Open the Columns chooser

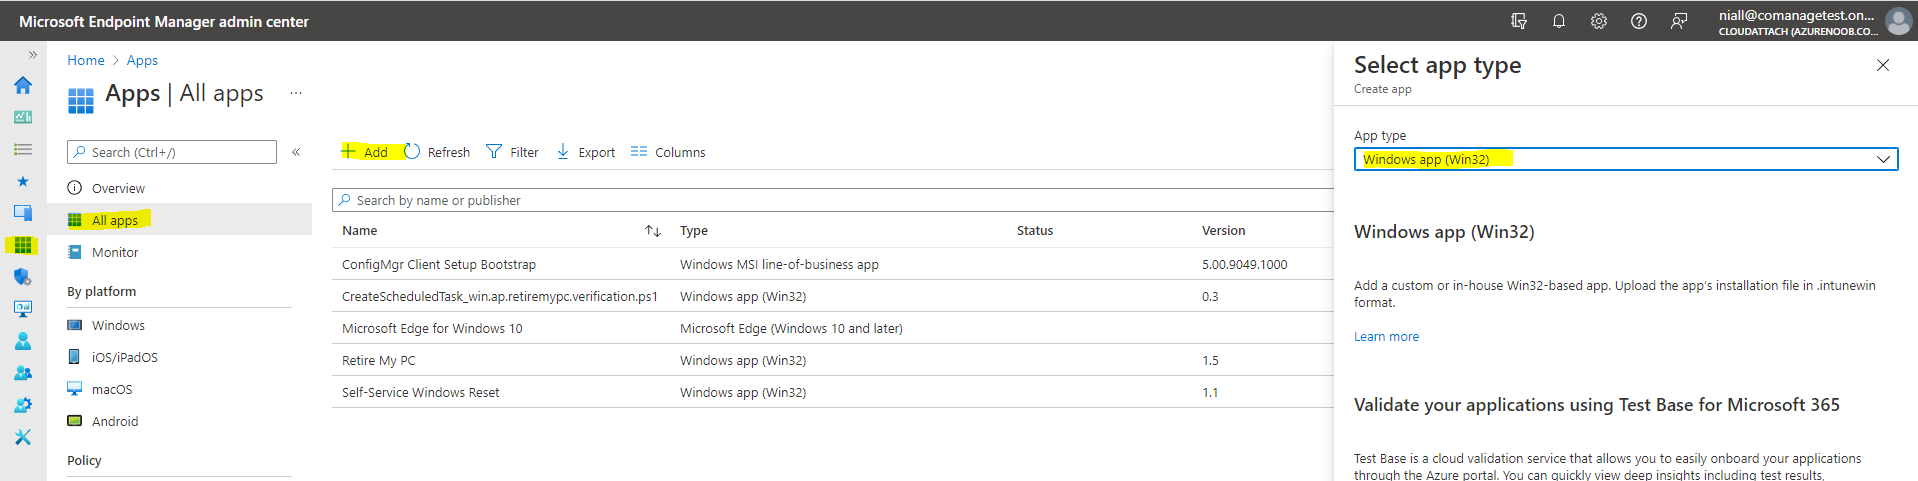pos(668,152)
